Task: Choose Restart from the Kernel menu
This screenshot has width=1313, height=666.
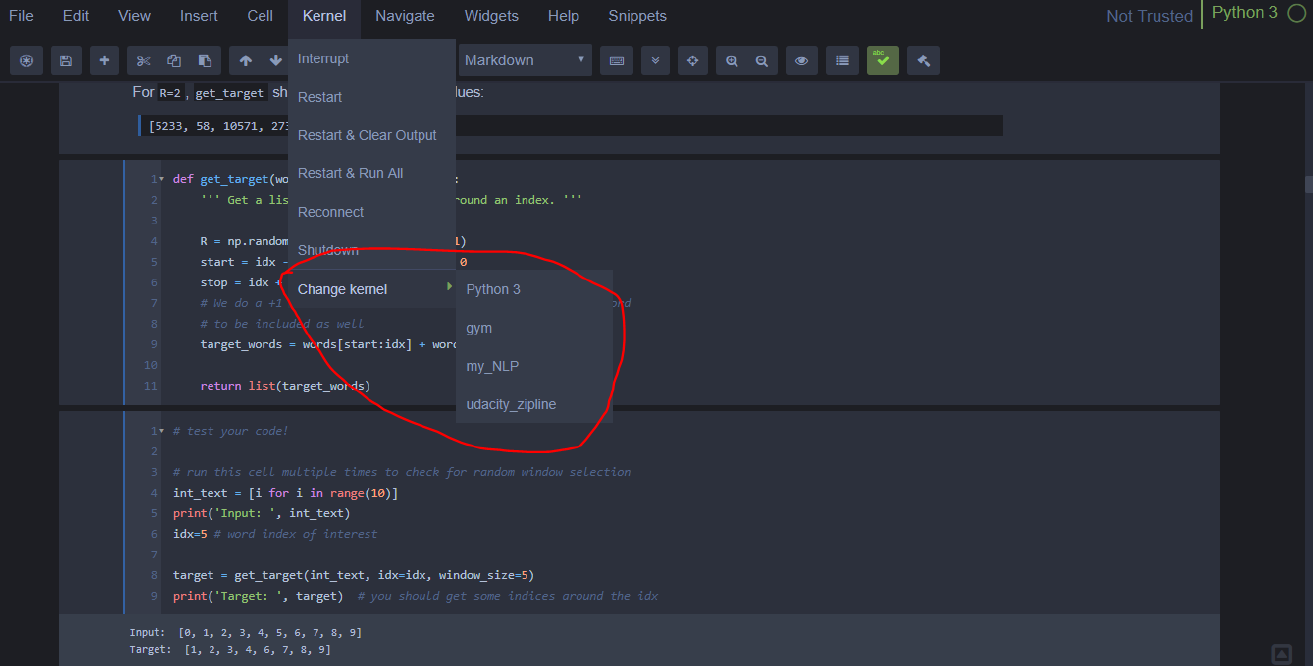Action: coord(372,97)
